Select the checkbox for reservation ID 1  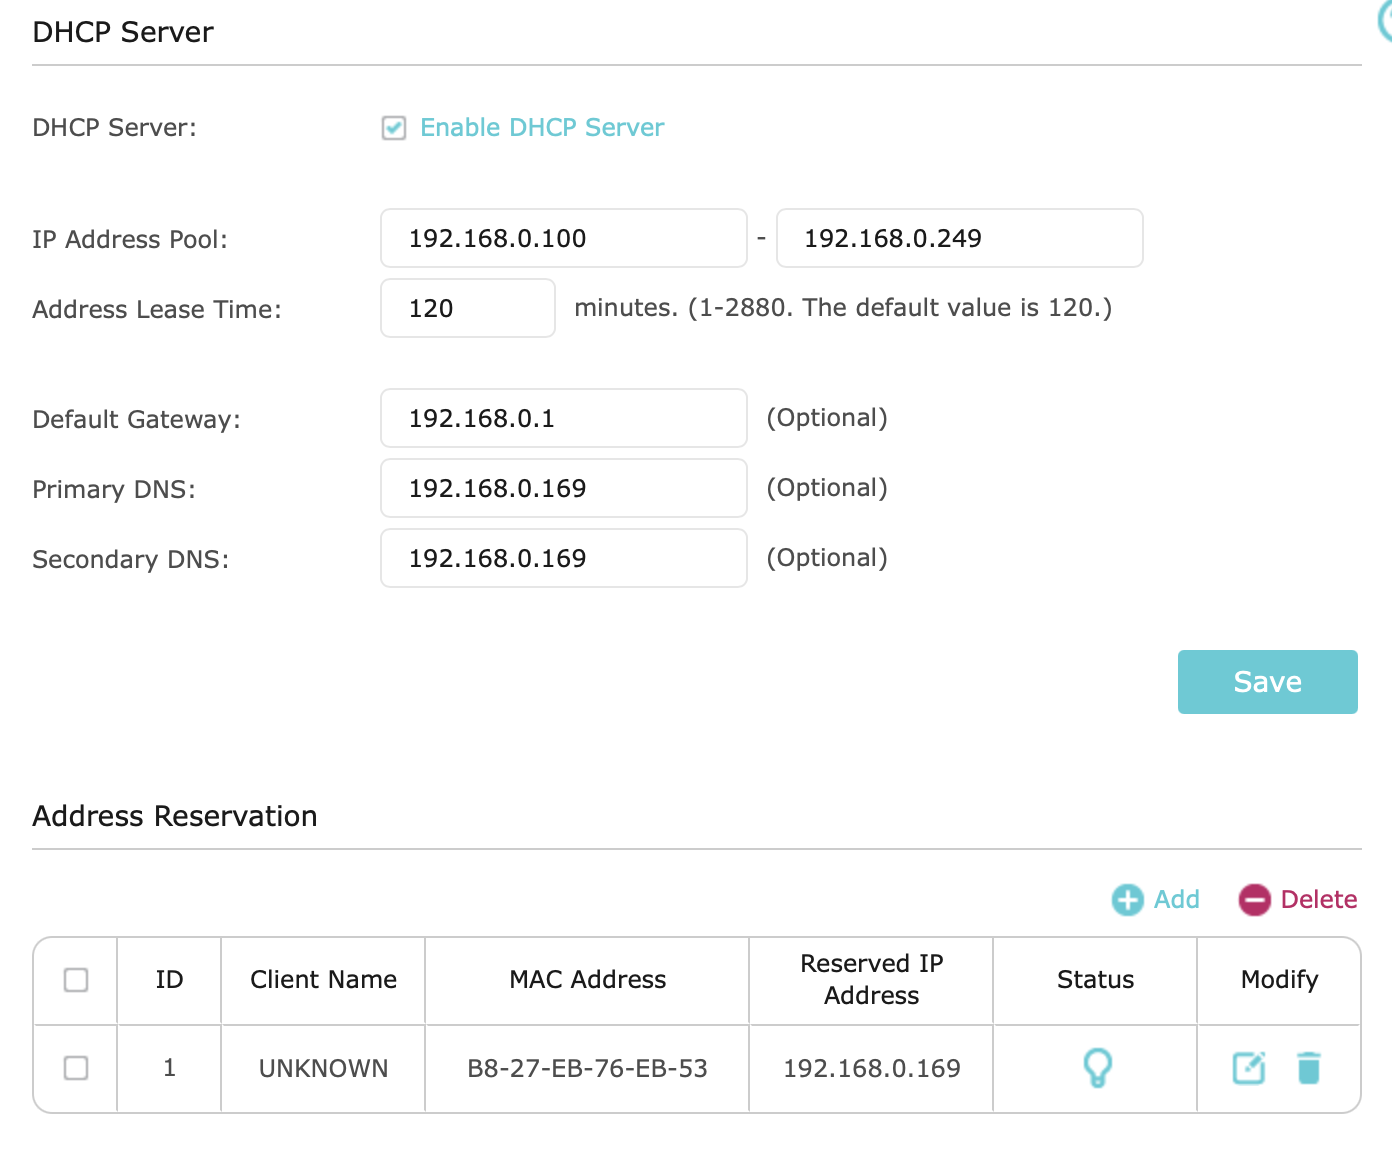coord(76,1068)
